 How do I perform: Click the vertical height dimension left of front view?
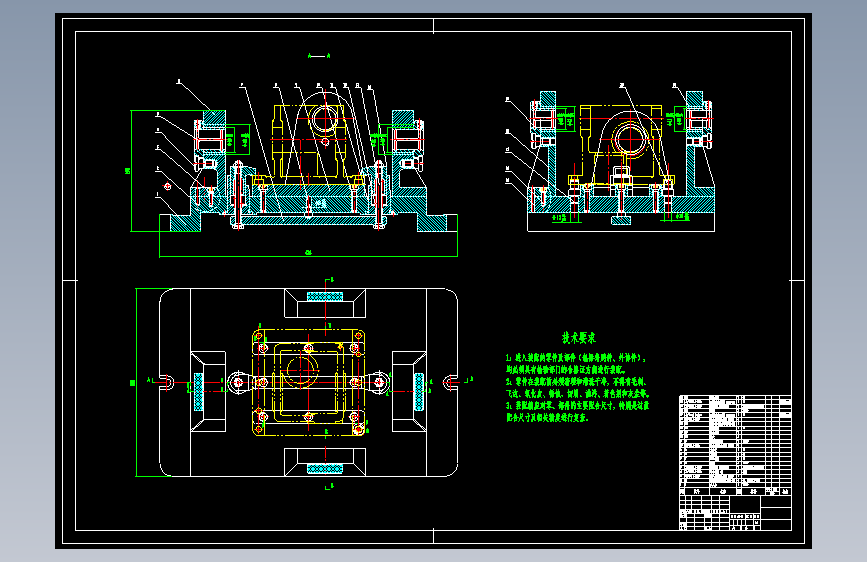129,171
